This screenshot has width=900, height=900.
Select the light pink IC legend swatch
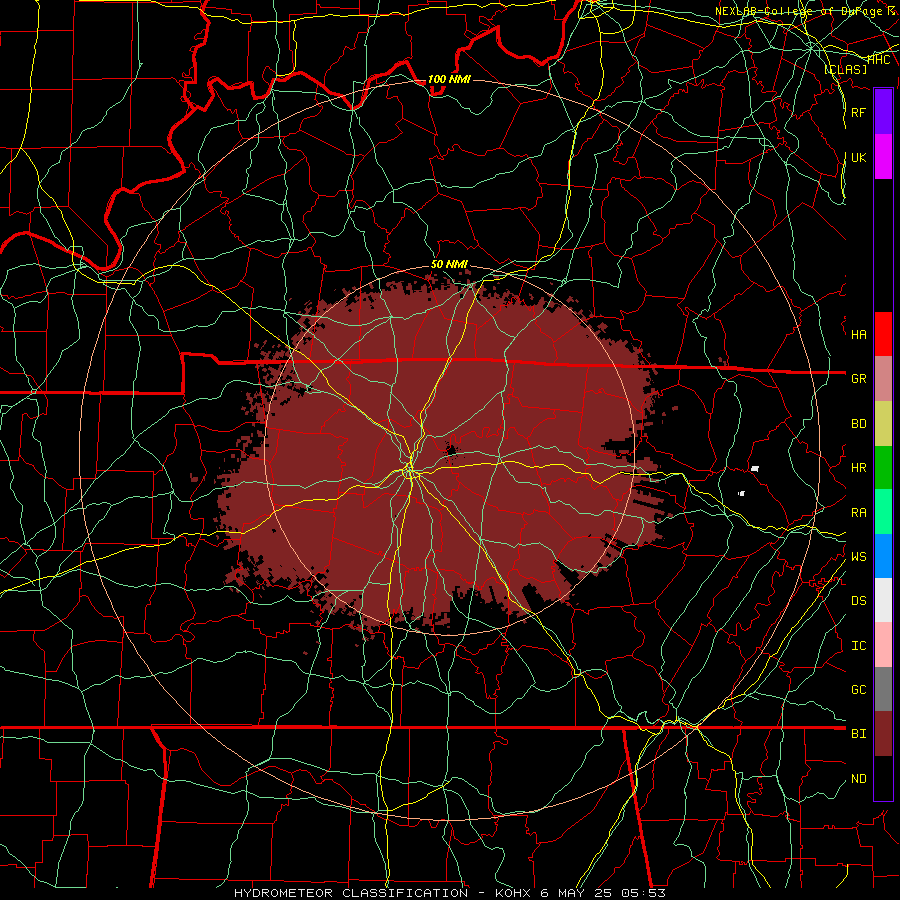click(x=883, y=645)
